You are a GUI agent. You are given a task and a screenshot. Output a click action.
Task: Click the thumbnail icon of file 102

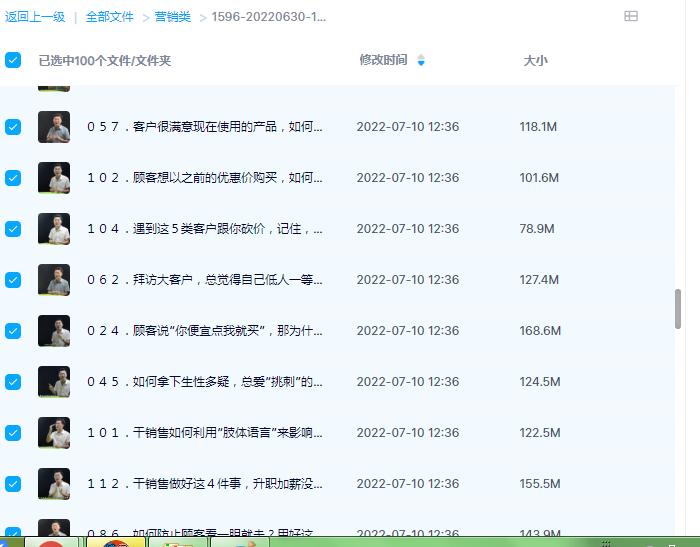[x=54, y=178]
